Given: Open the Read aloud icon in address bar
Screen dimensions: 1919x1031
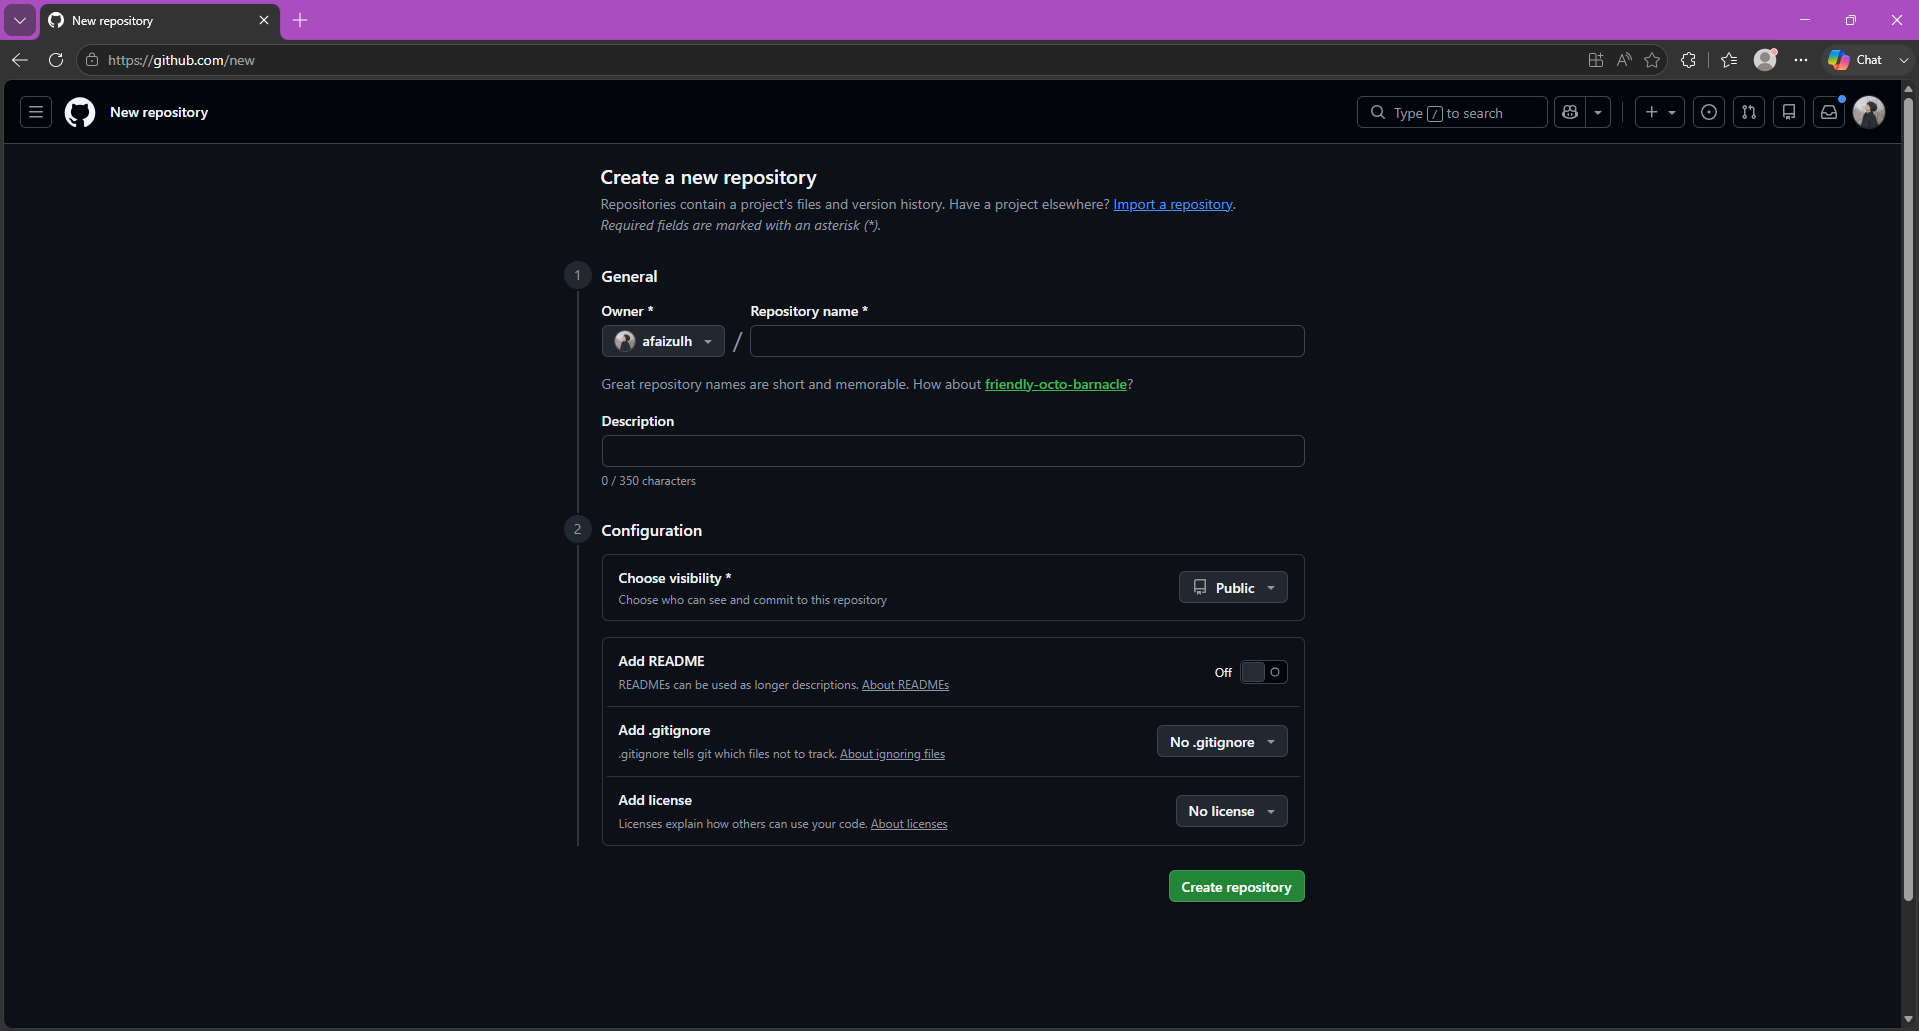Looking at the screenshot, I should click(x=1624, y=60).
